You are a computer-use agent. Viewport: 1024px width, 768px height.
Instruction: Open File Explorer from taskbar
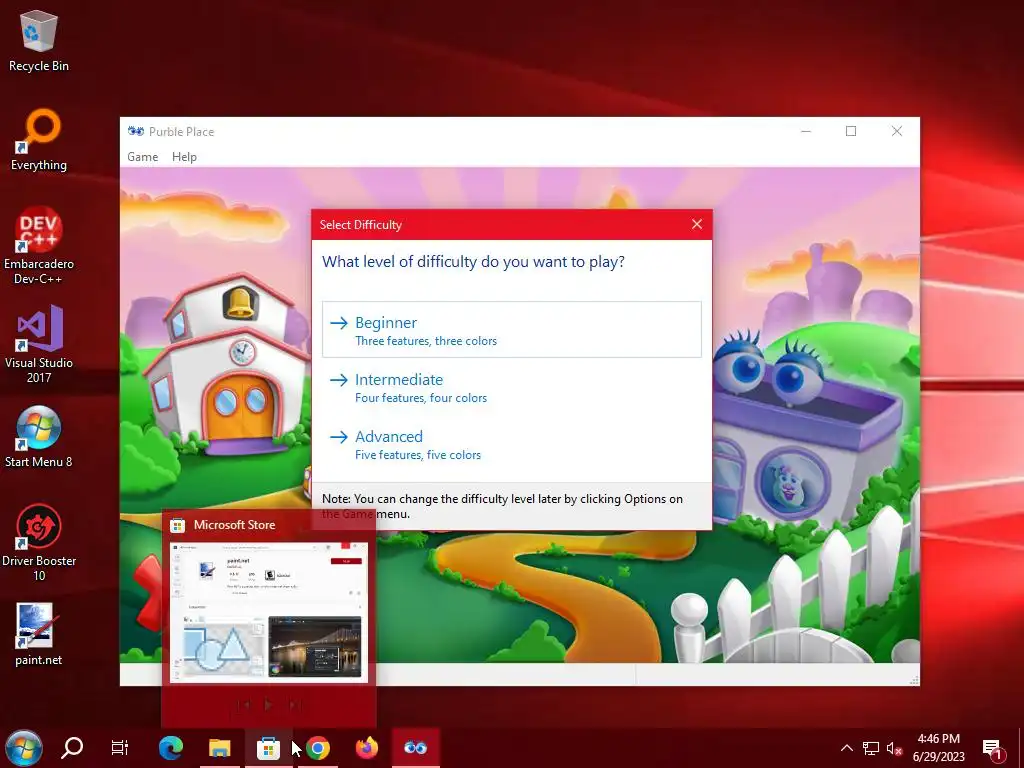pos(219,748)
